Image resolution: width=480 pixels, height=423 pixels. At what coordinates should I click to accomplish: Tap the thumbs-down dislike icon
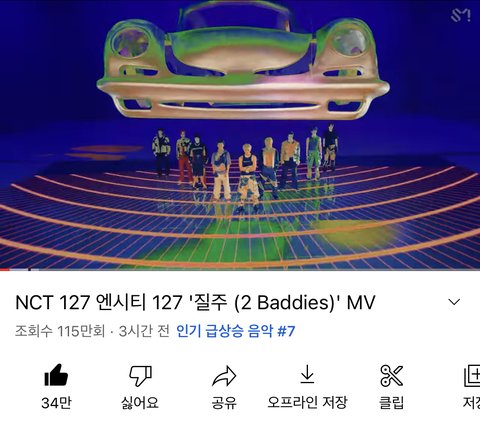click(x=140, y=376)
